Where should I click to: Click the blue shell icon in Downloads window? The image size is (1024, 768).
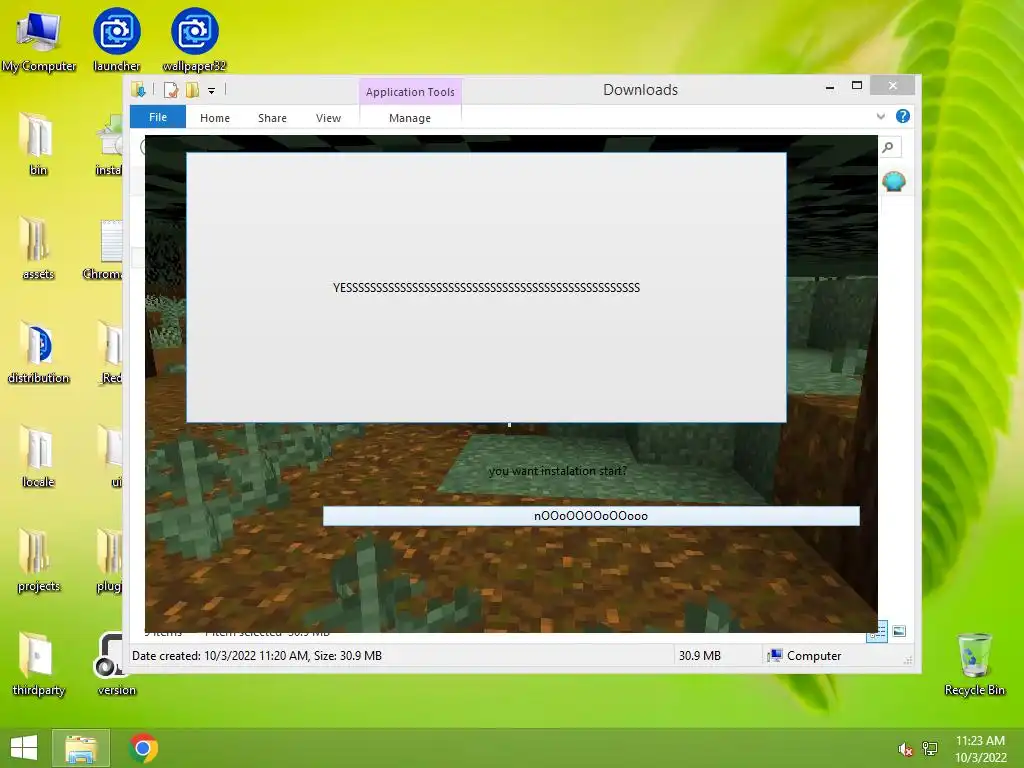pyautogui.click(x=893, y=182)
